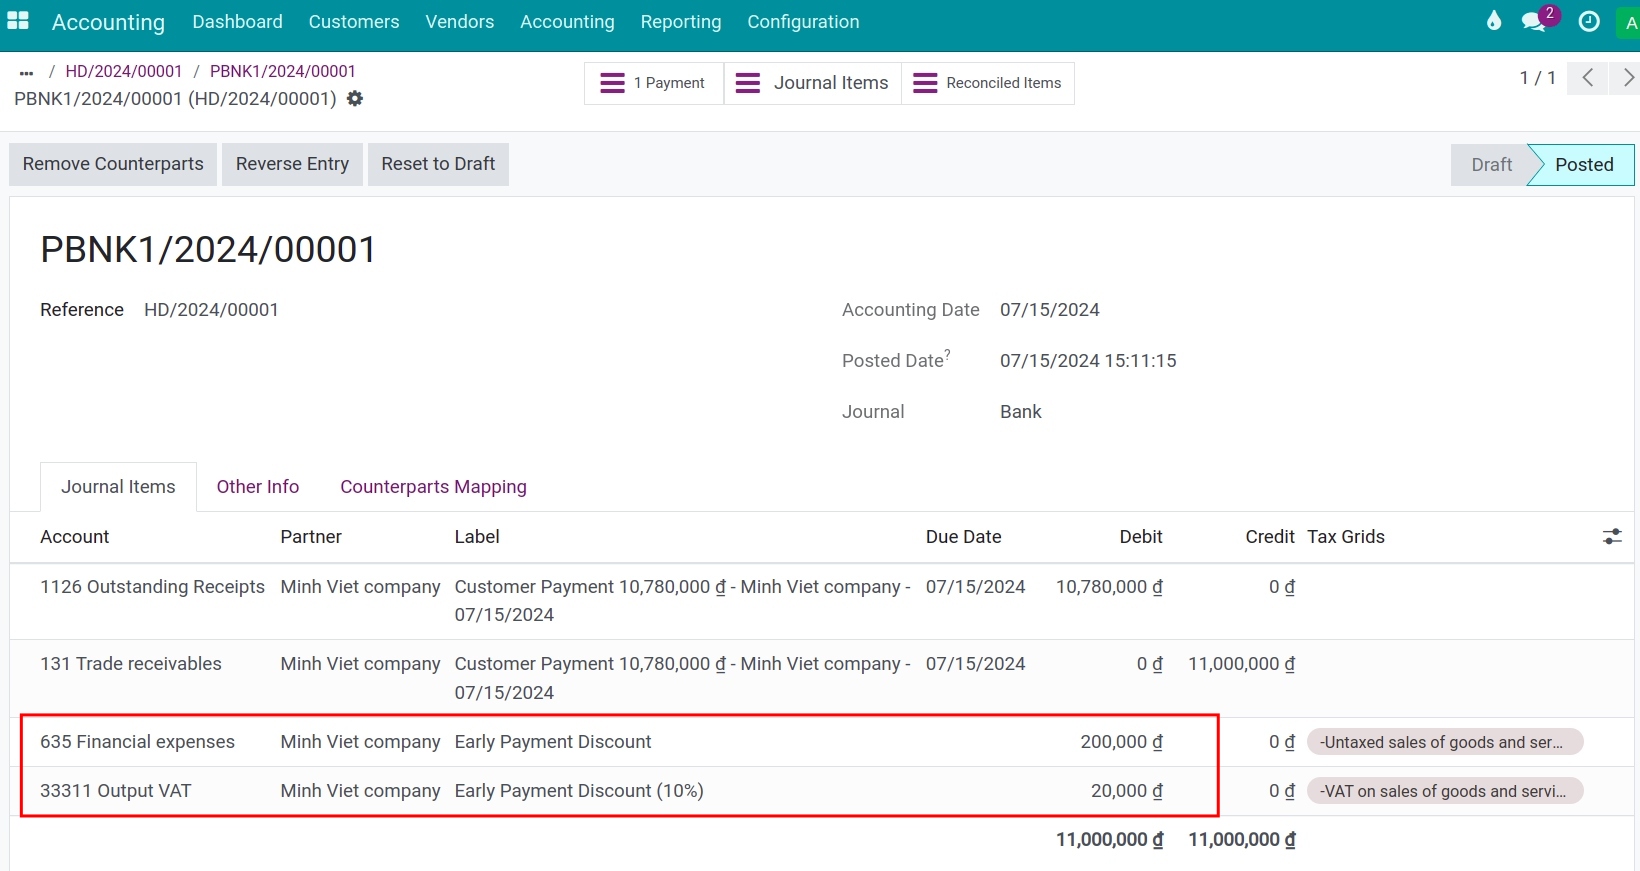Switch to Other Info tab
The height and width of the screenshot is (871, 1640).
pyautogui.click(x=258, y=487)
